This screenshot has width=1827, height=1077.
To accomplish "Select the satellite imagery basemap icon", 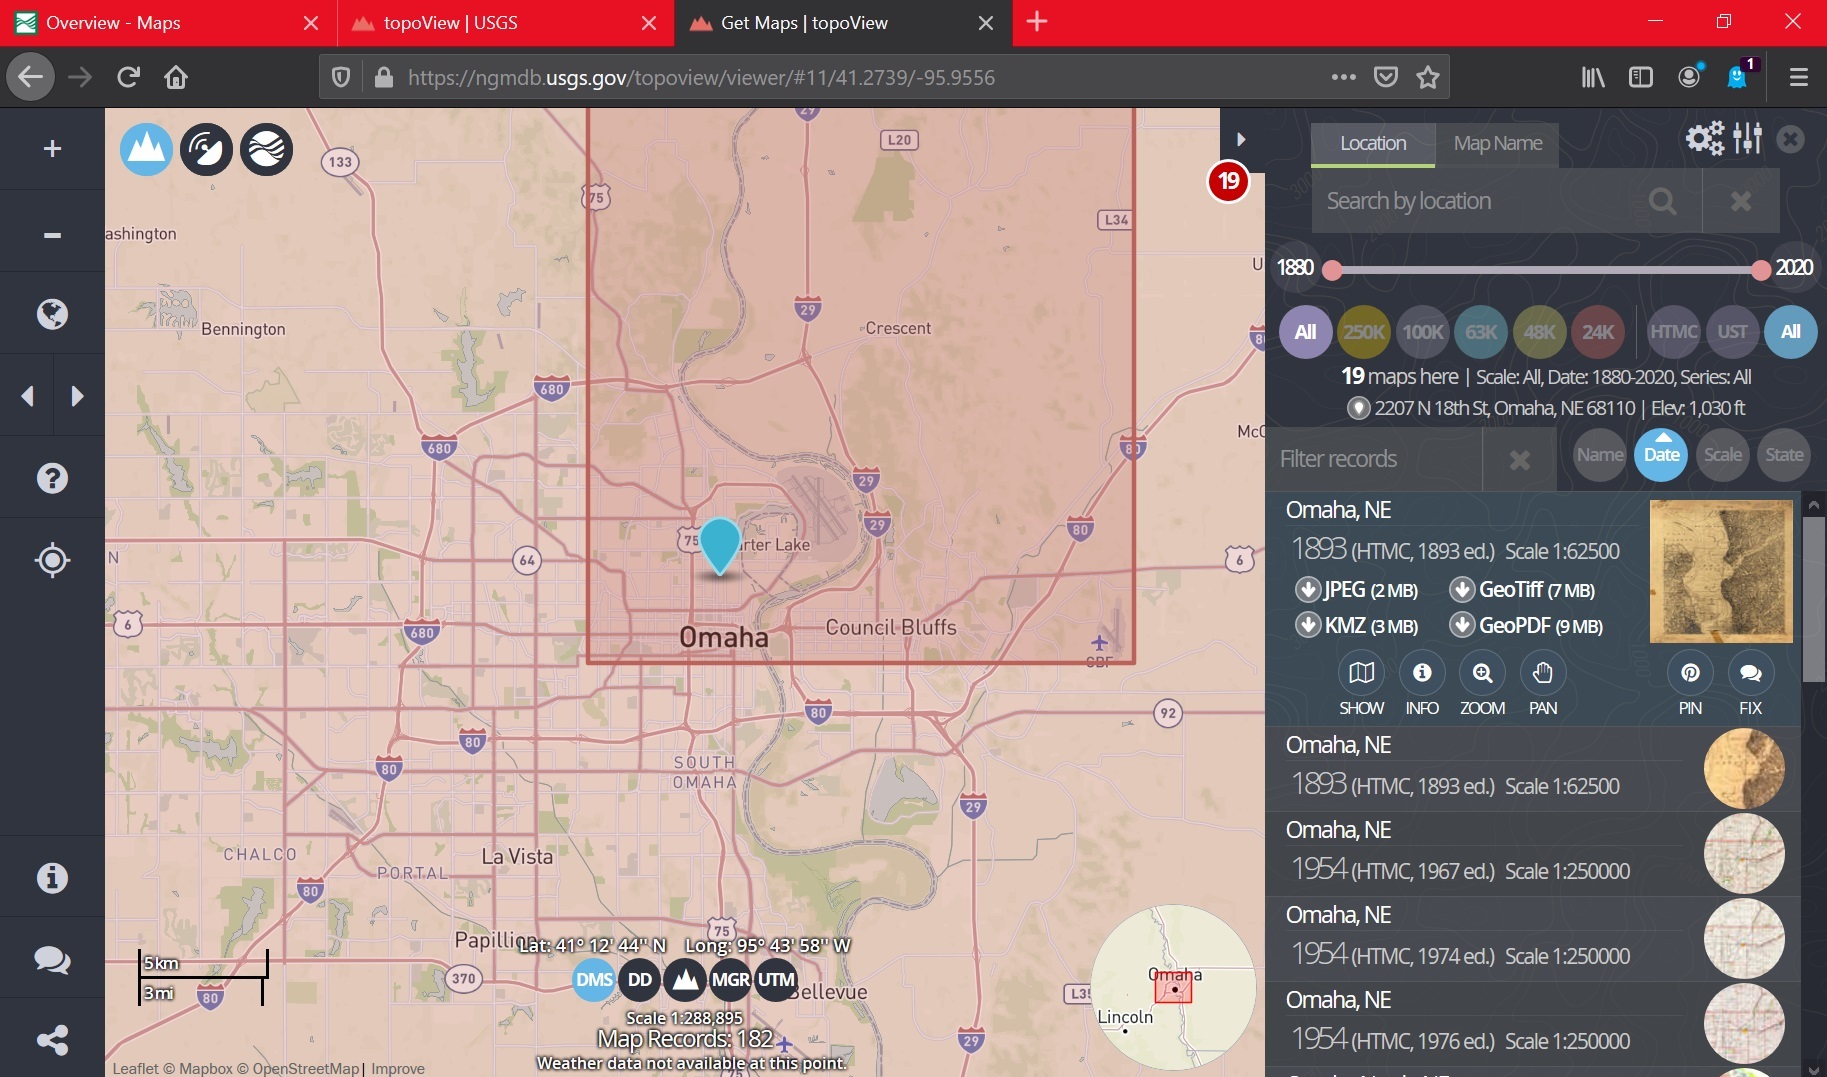I will point(207,149).
